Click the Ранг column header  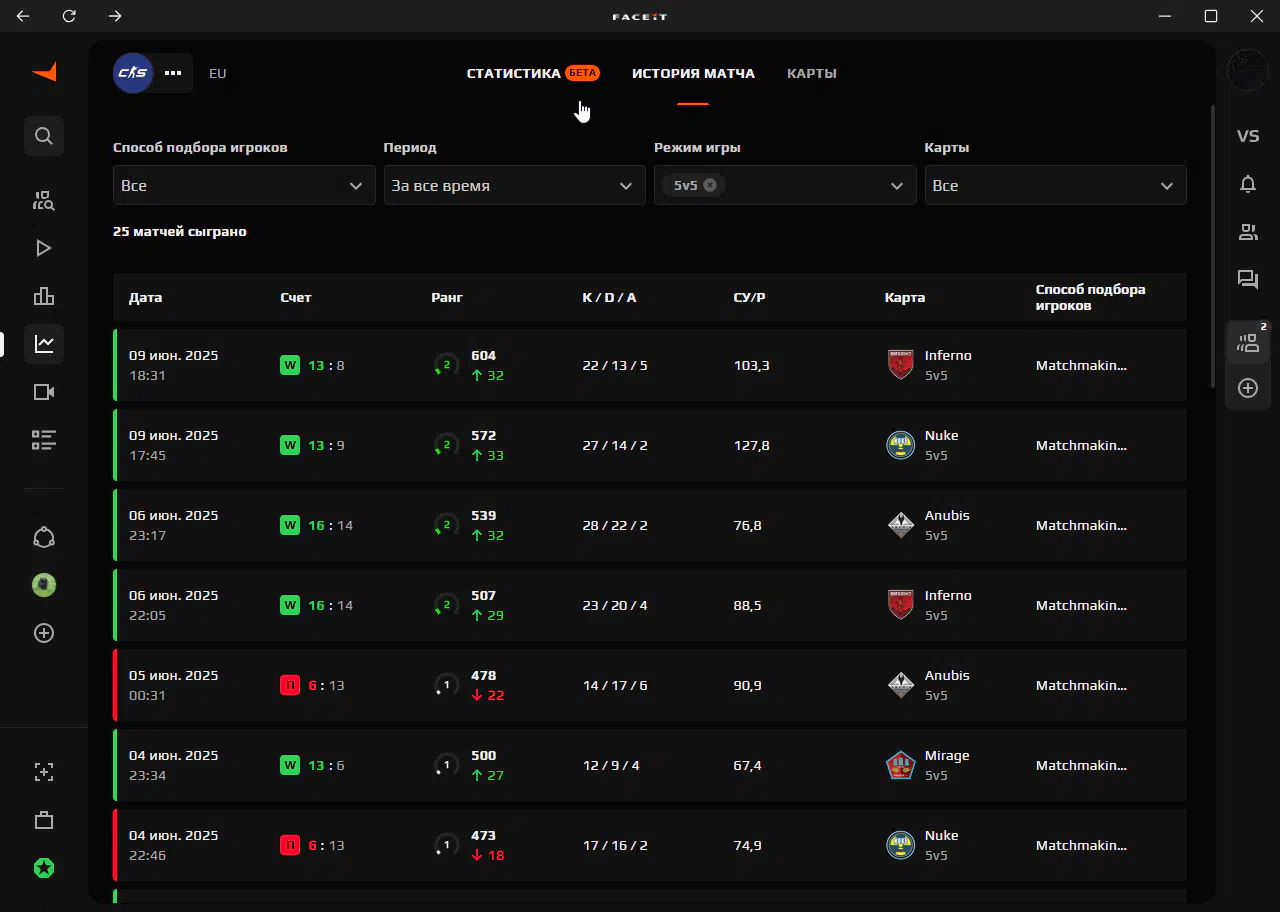coord(447,297)
